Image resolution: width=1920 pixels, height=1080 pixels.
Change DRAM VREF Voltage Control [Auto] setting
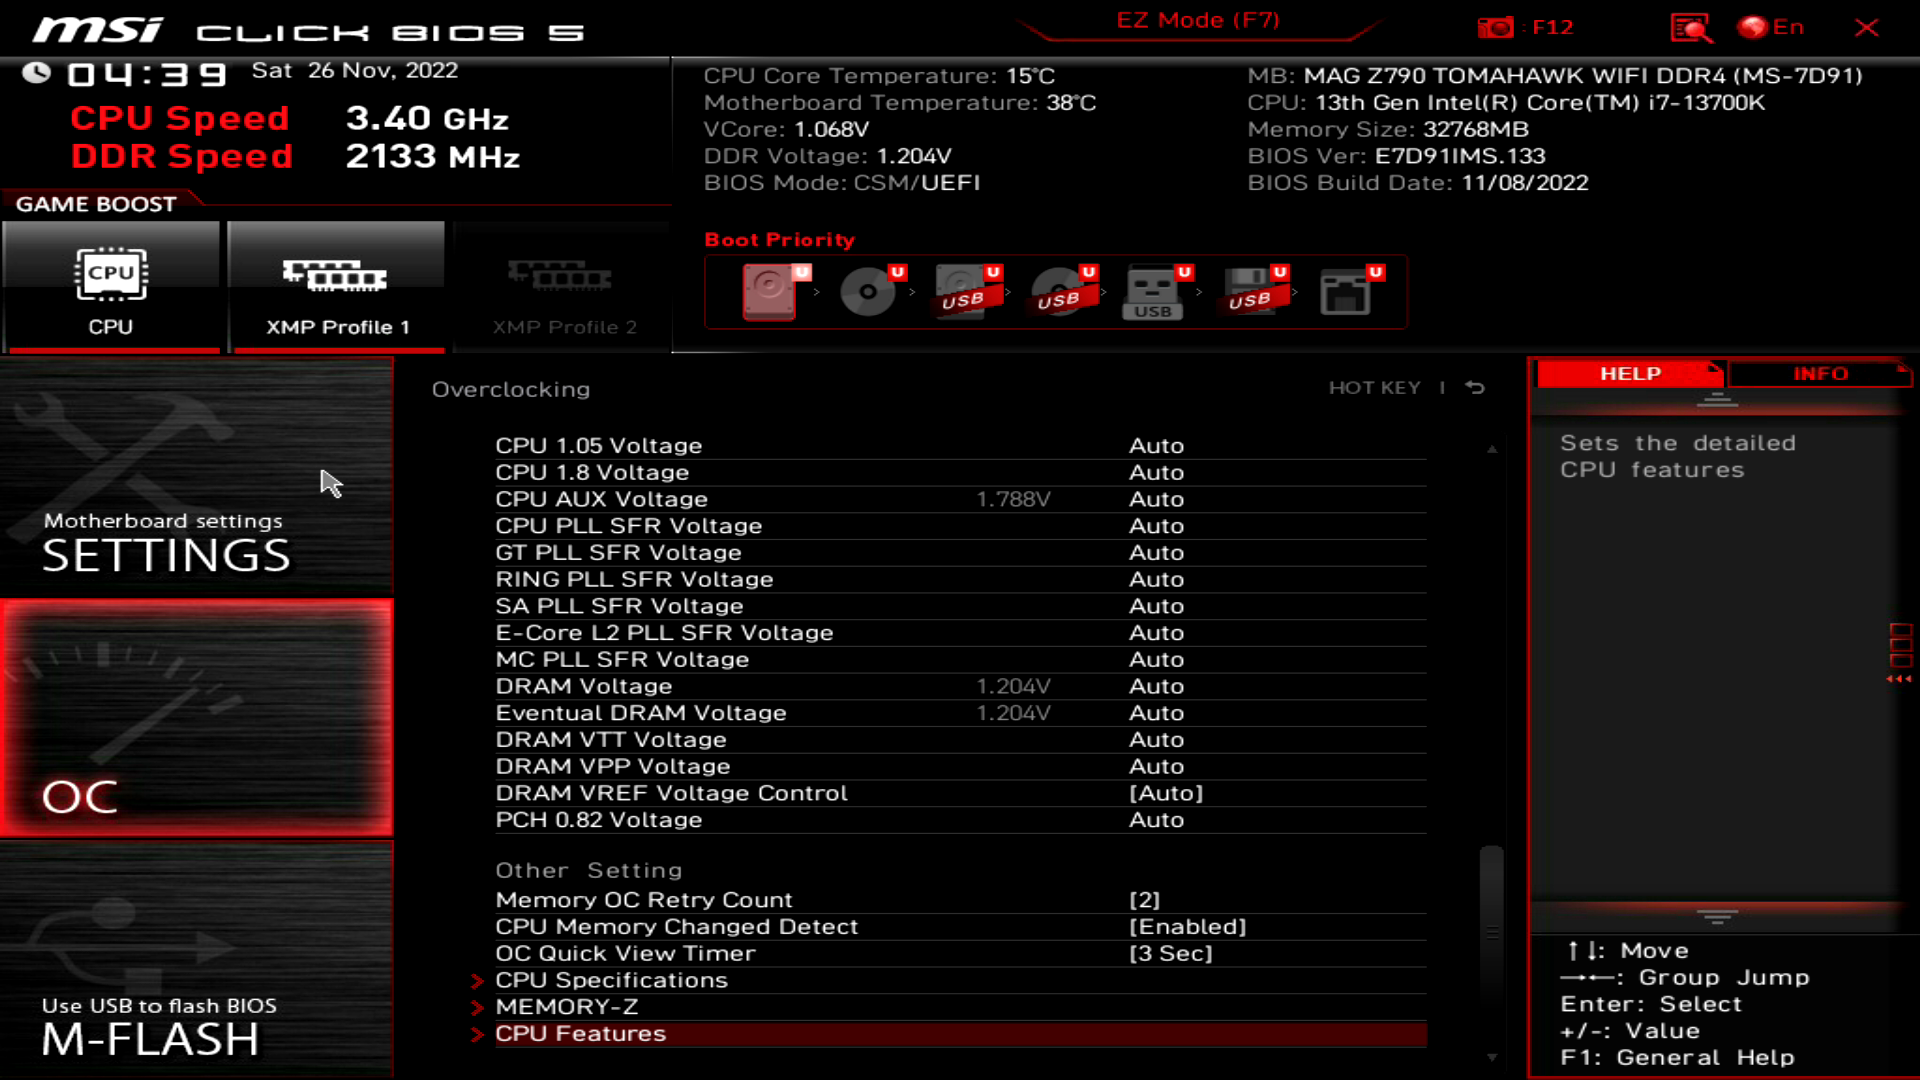1166,793
